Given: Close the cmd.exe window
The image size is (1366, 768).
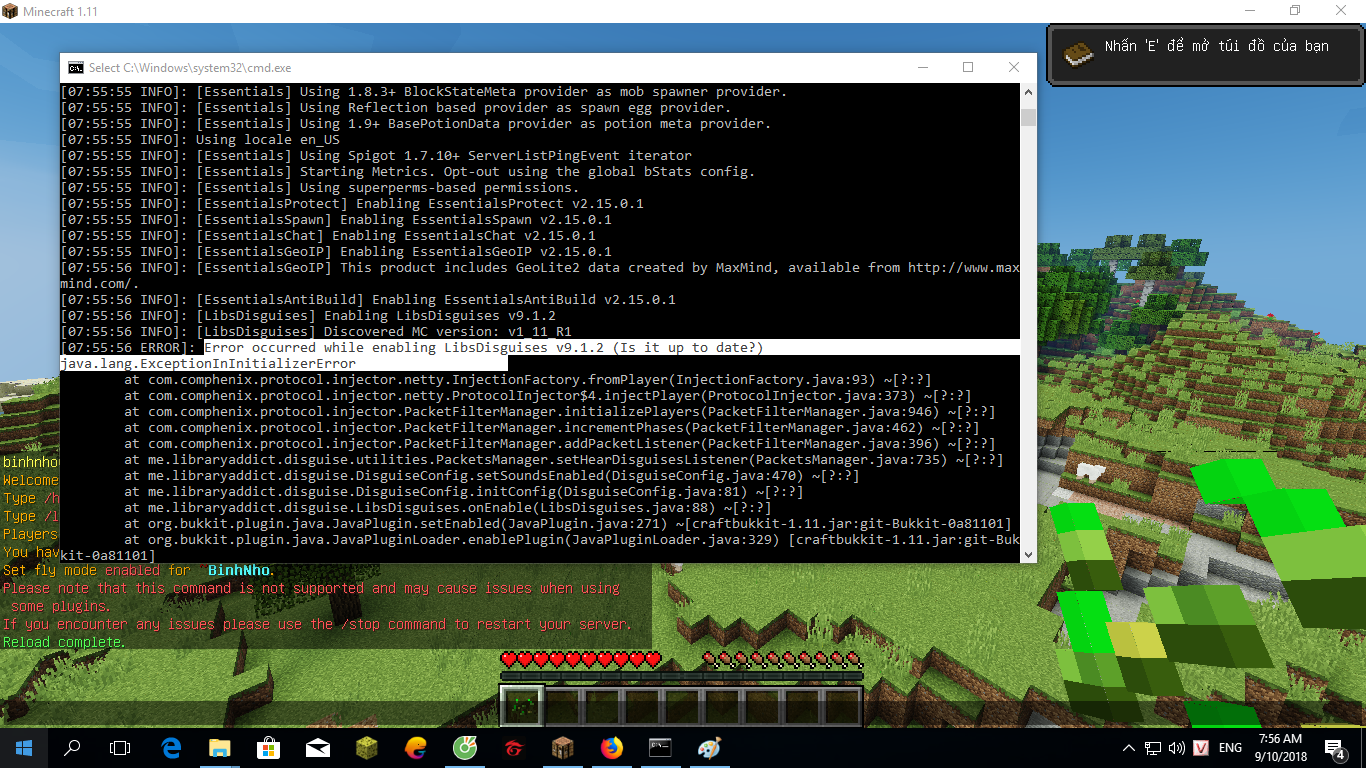Looking at the screenshot, I should click(1014, 67).
